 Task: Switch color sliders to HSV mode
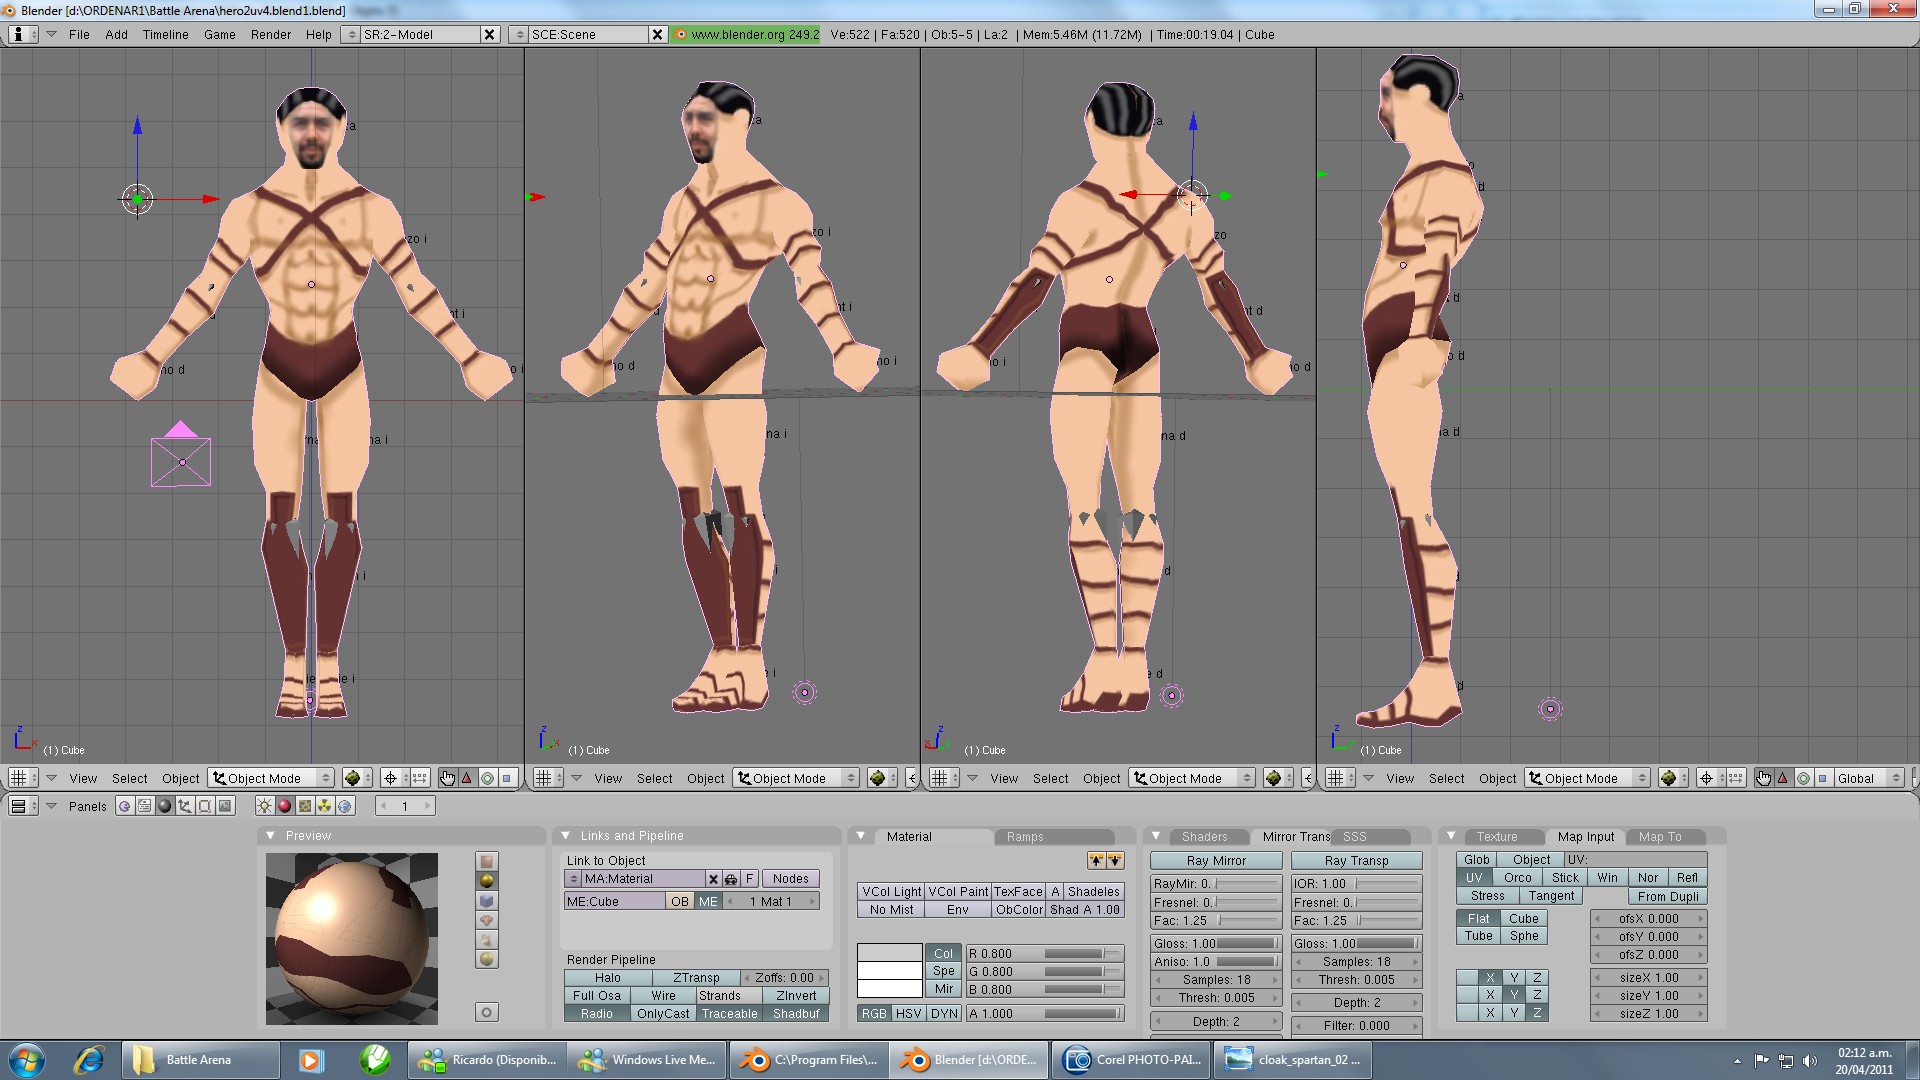click(x=908, y=1014)
